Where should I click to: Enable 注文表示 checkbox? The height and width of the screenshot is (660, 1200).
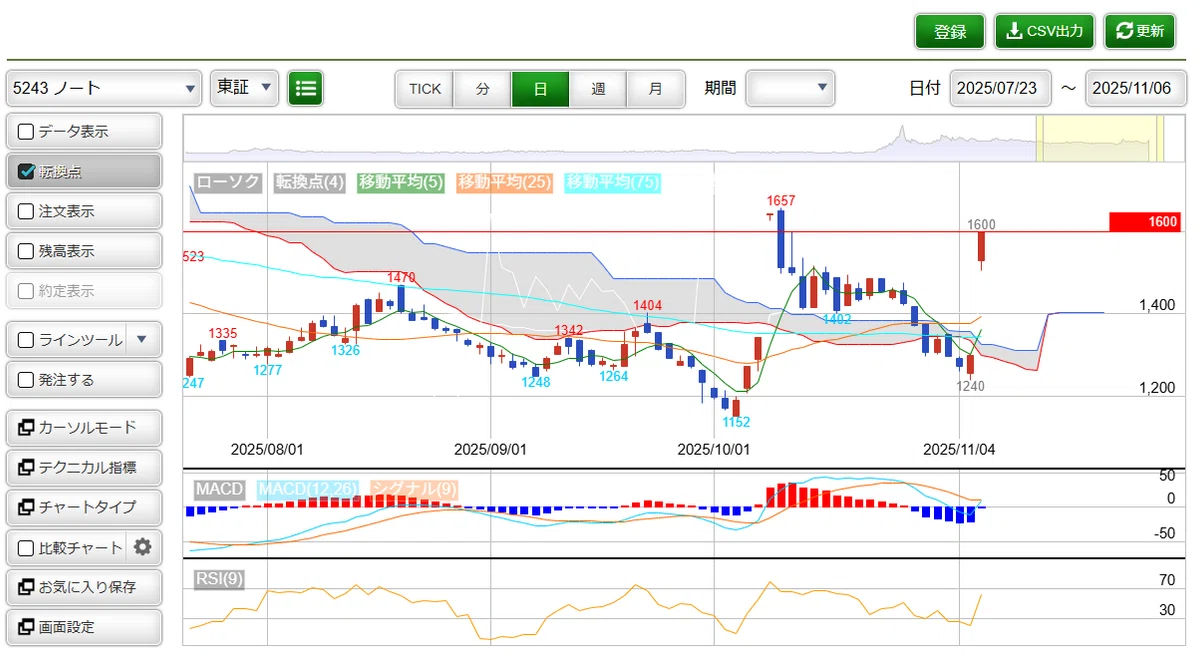pyautogui.click(x=26, y=211)
